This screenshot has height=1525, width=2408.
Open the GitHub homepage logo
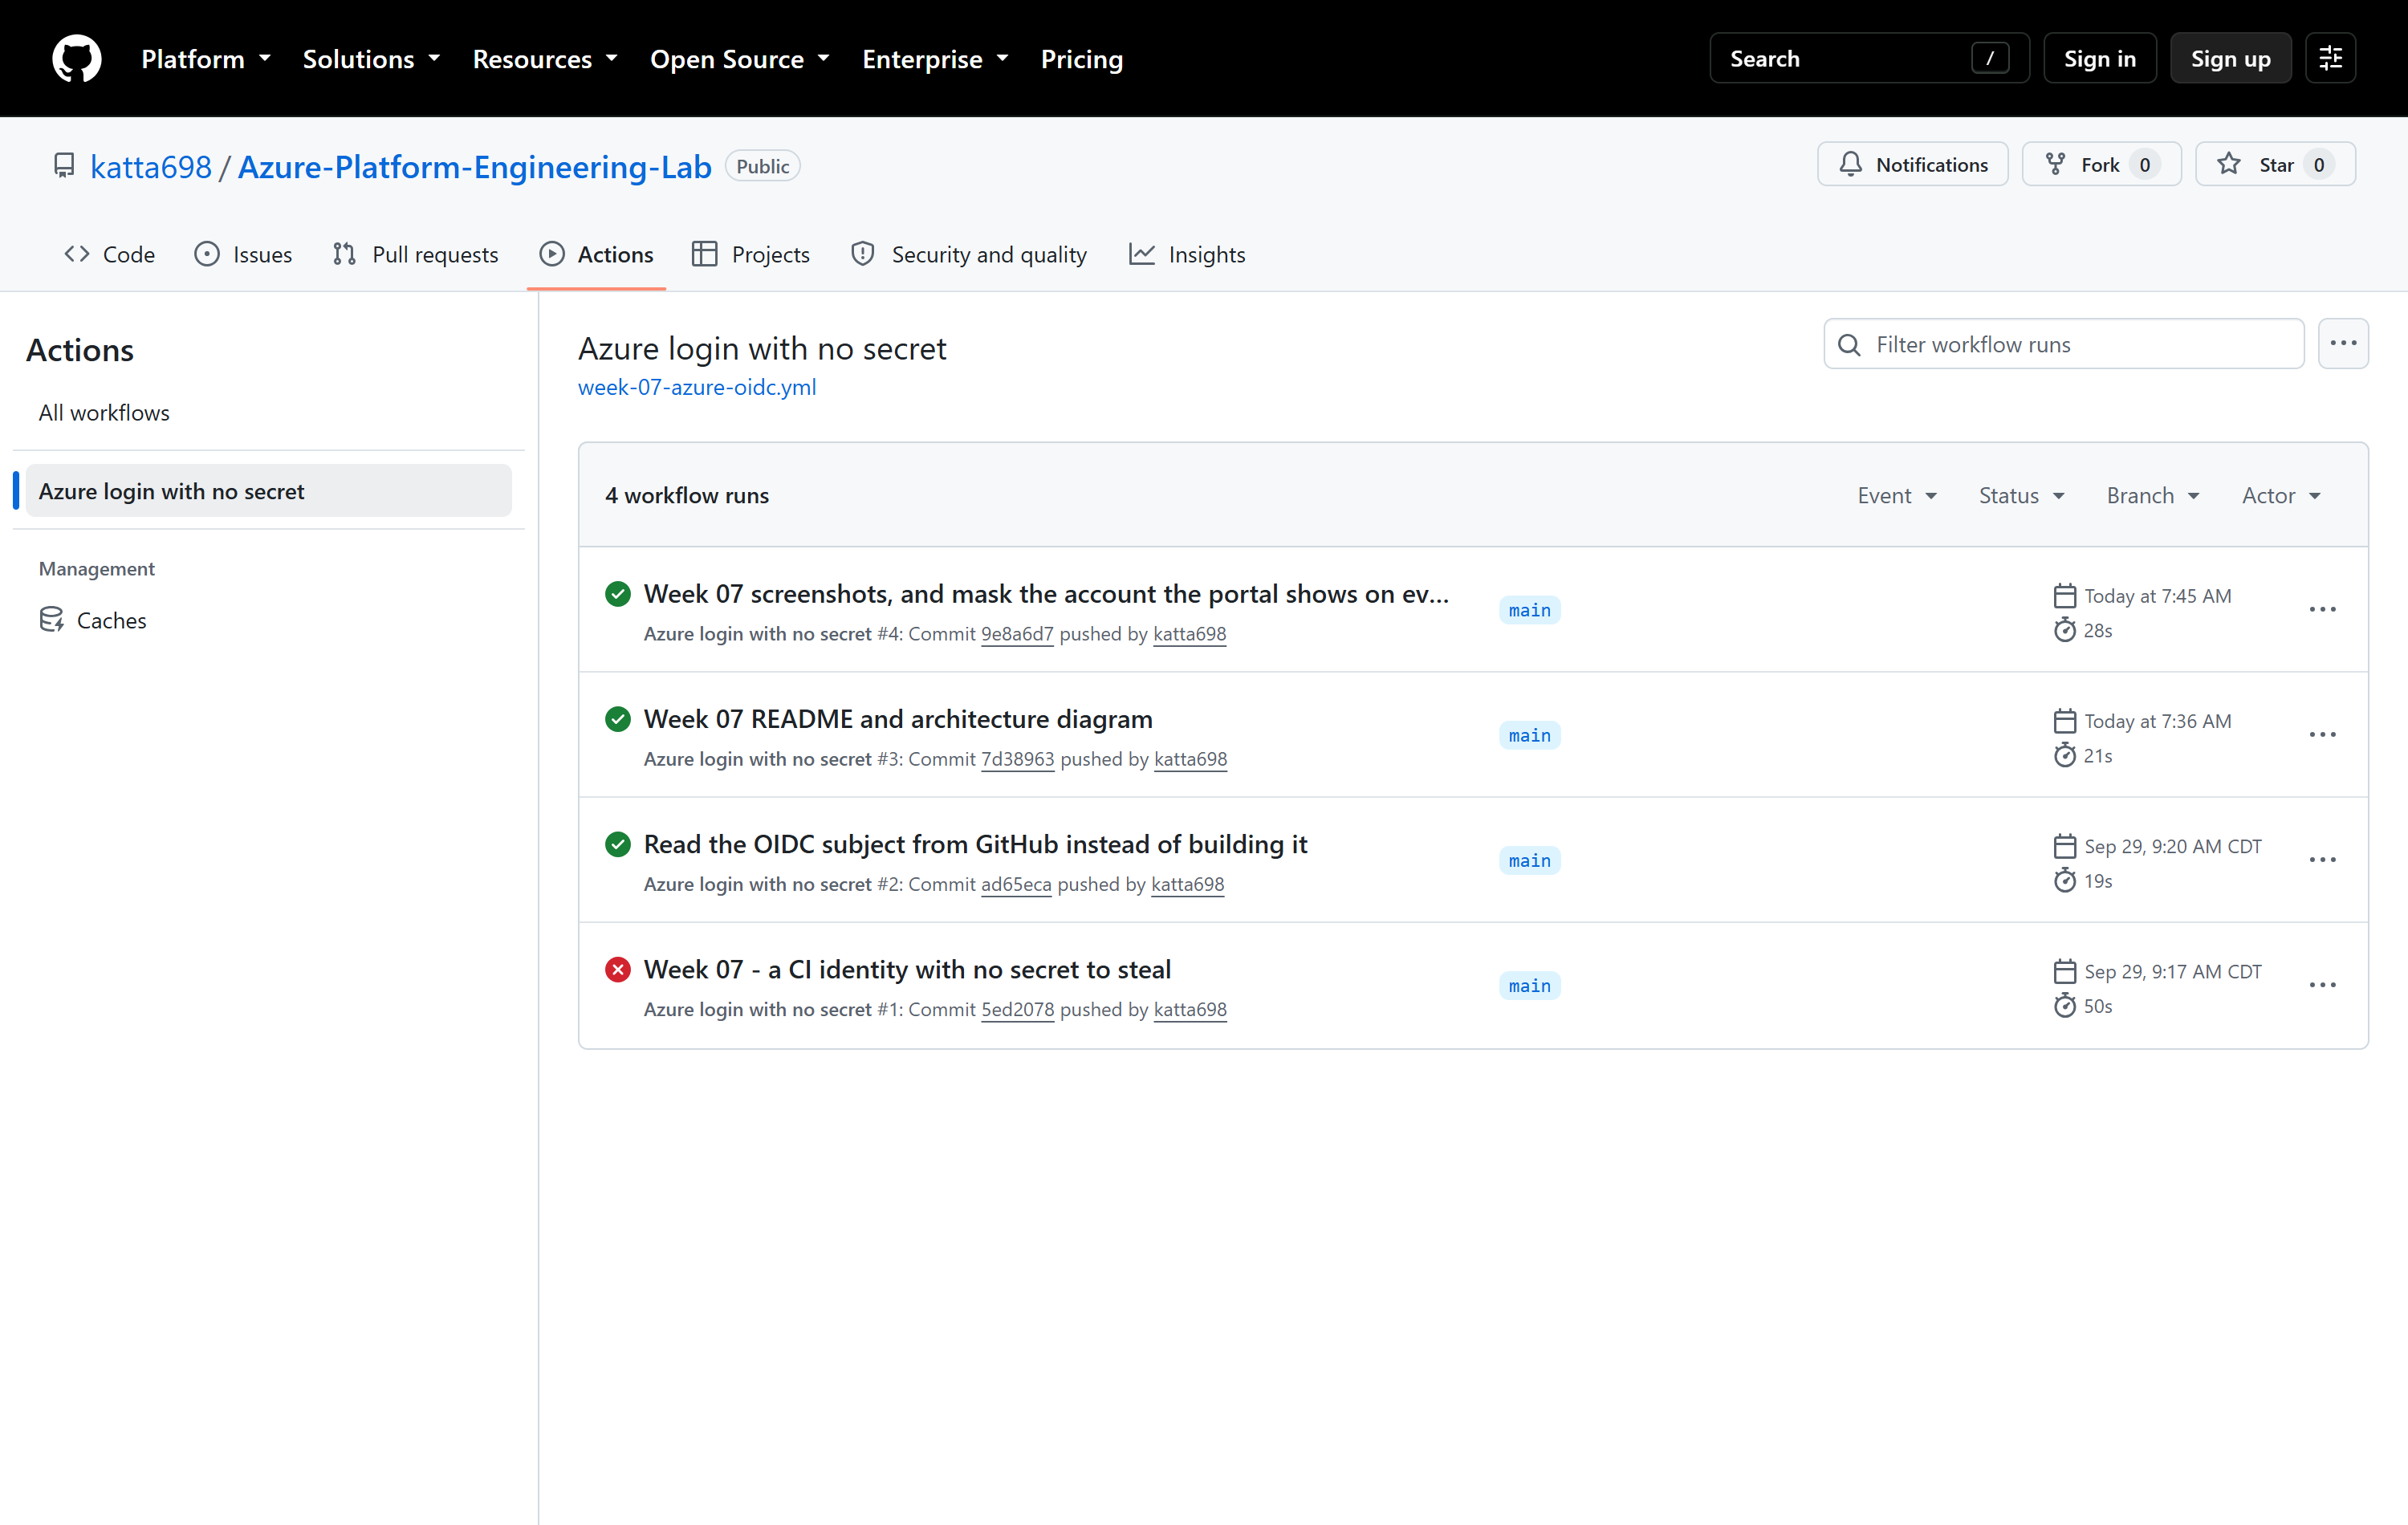point(77,58)
